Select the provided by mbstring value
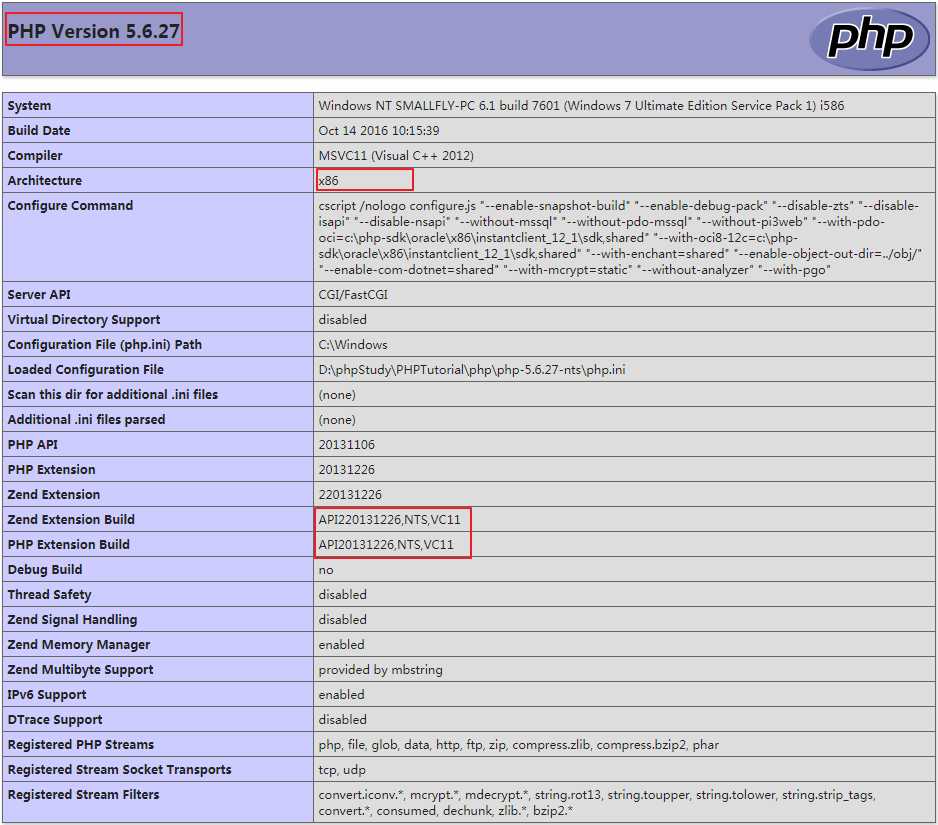This screenshot has height=825, width=938. [x=380, y=670]
